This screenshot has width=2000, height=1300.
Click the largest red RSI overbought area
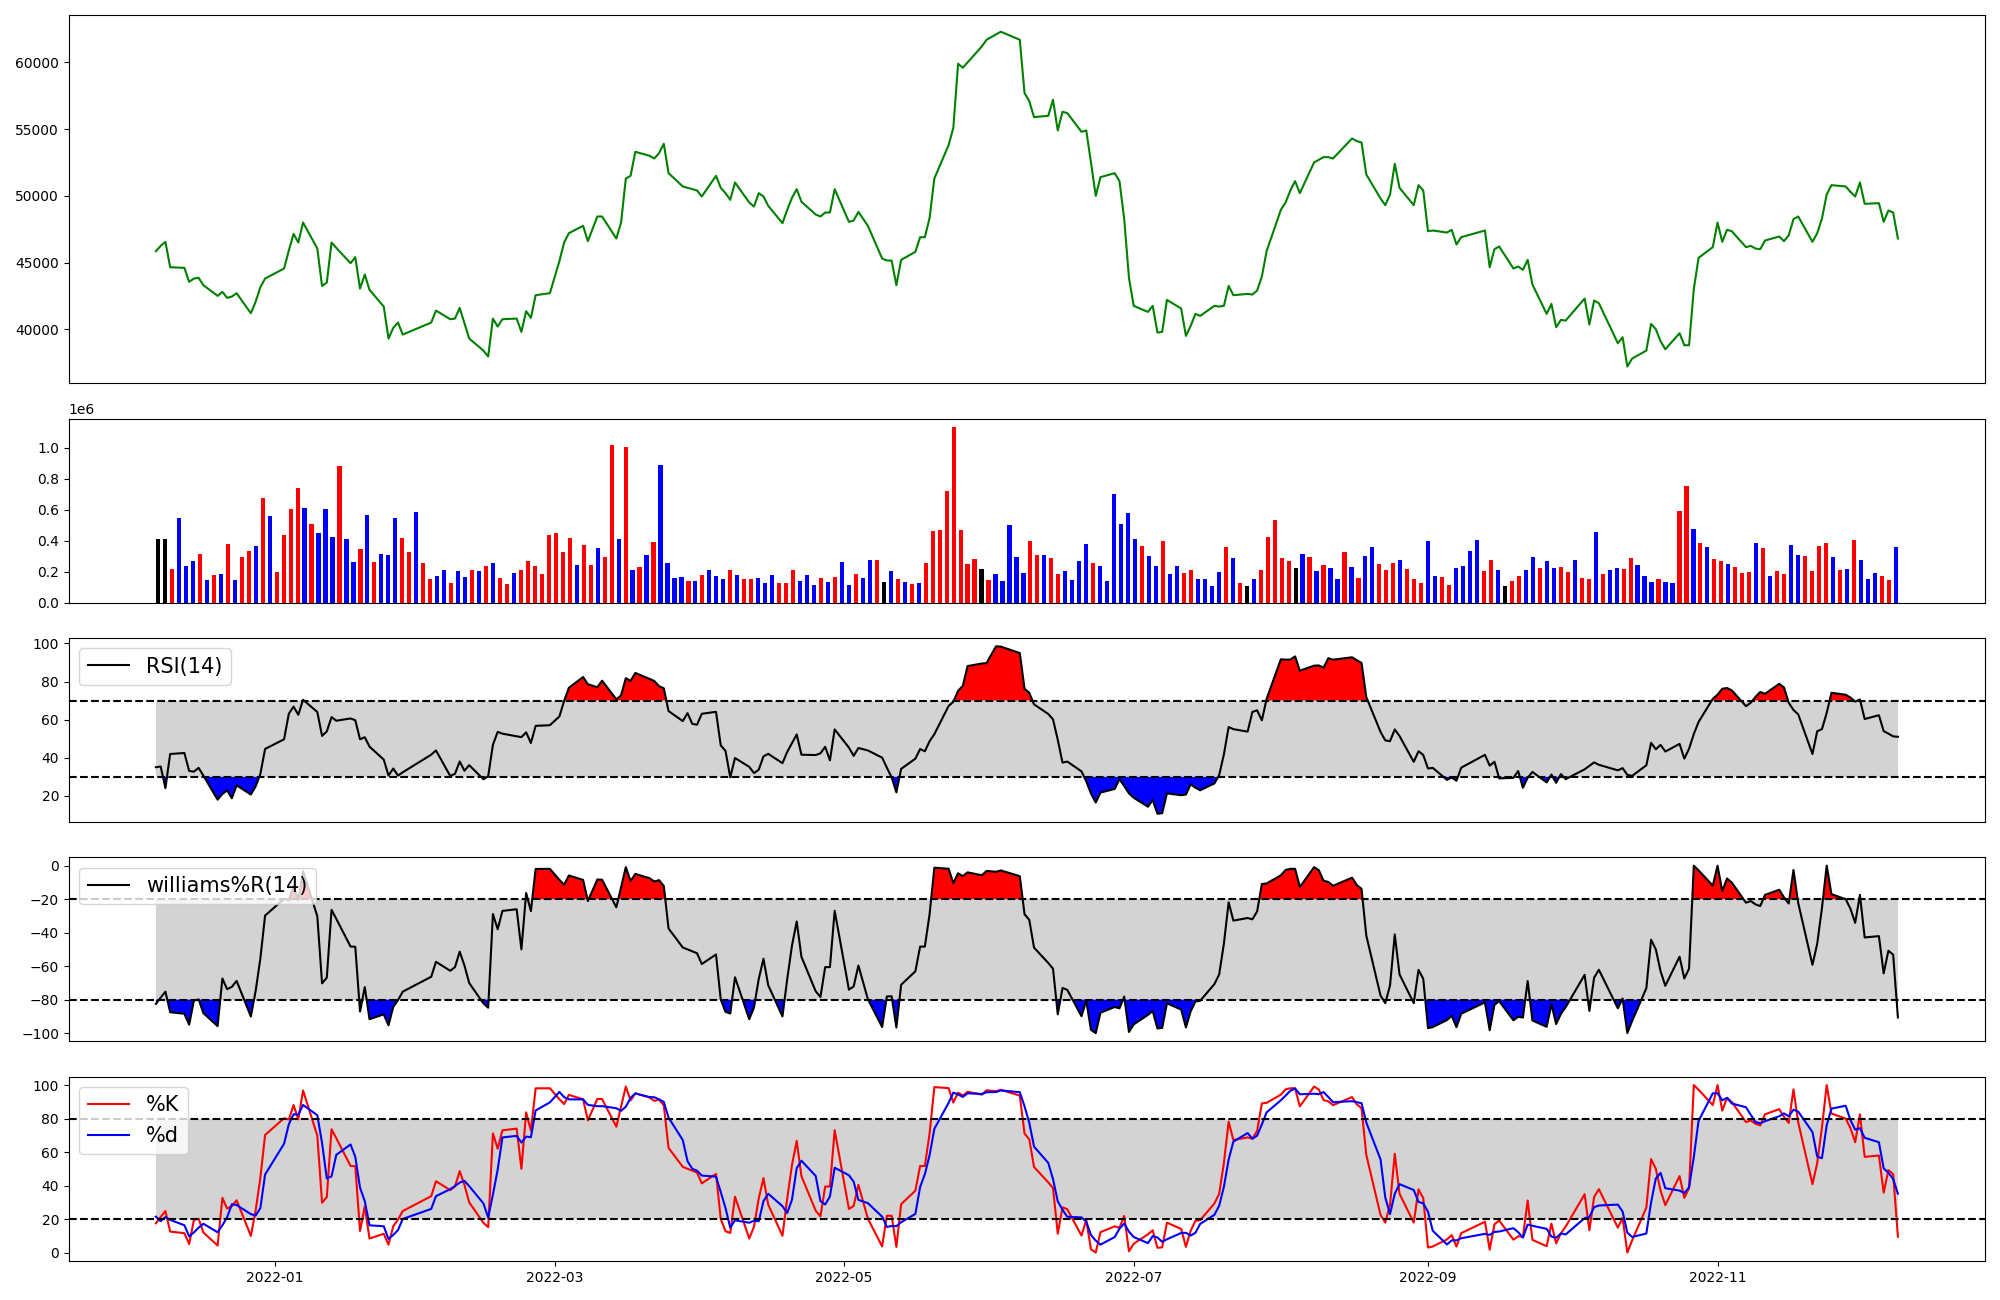point(1318,682)
